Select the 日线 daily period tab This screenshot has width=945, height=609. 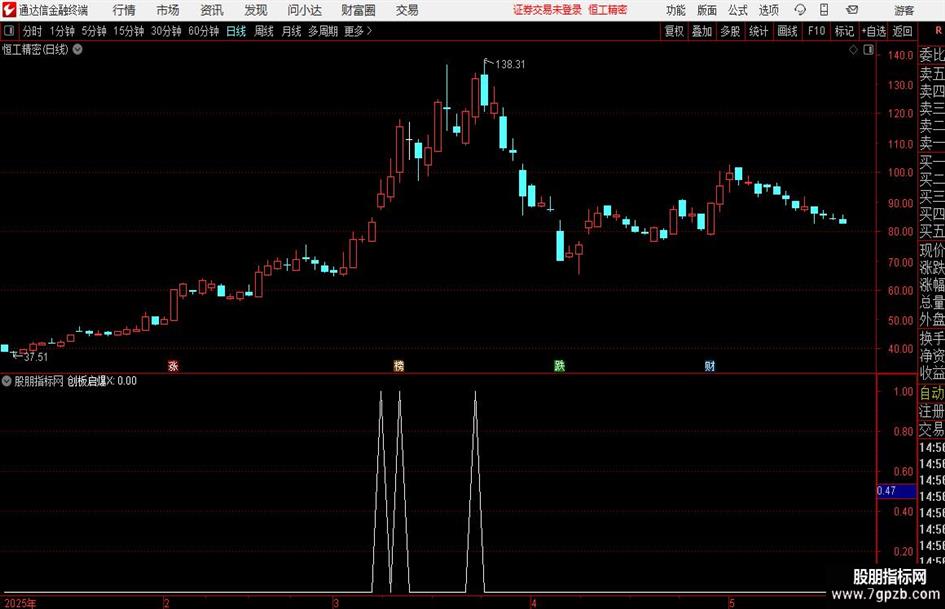(236, 31)
